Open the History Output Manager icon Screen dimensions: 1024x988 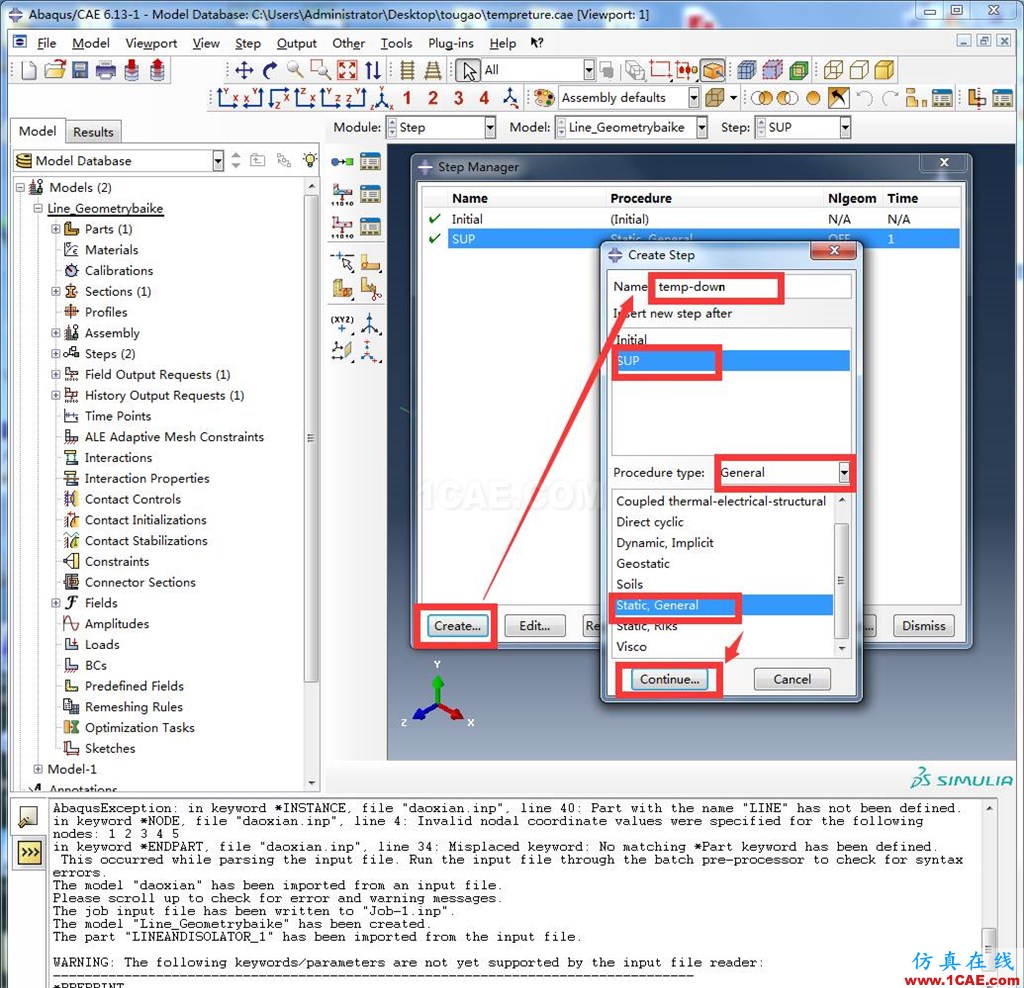(x=370, y=227)
